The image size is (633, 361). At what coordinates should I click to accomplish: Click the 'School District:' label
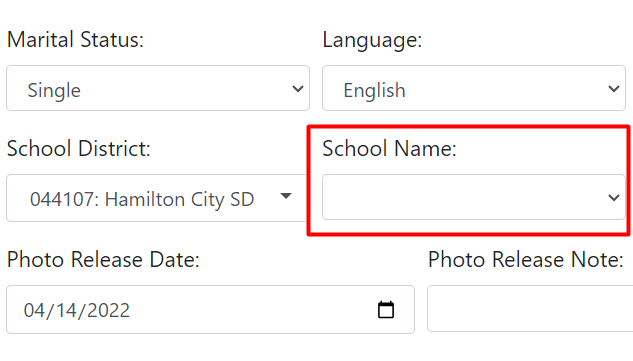click(x=79, y=148)
